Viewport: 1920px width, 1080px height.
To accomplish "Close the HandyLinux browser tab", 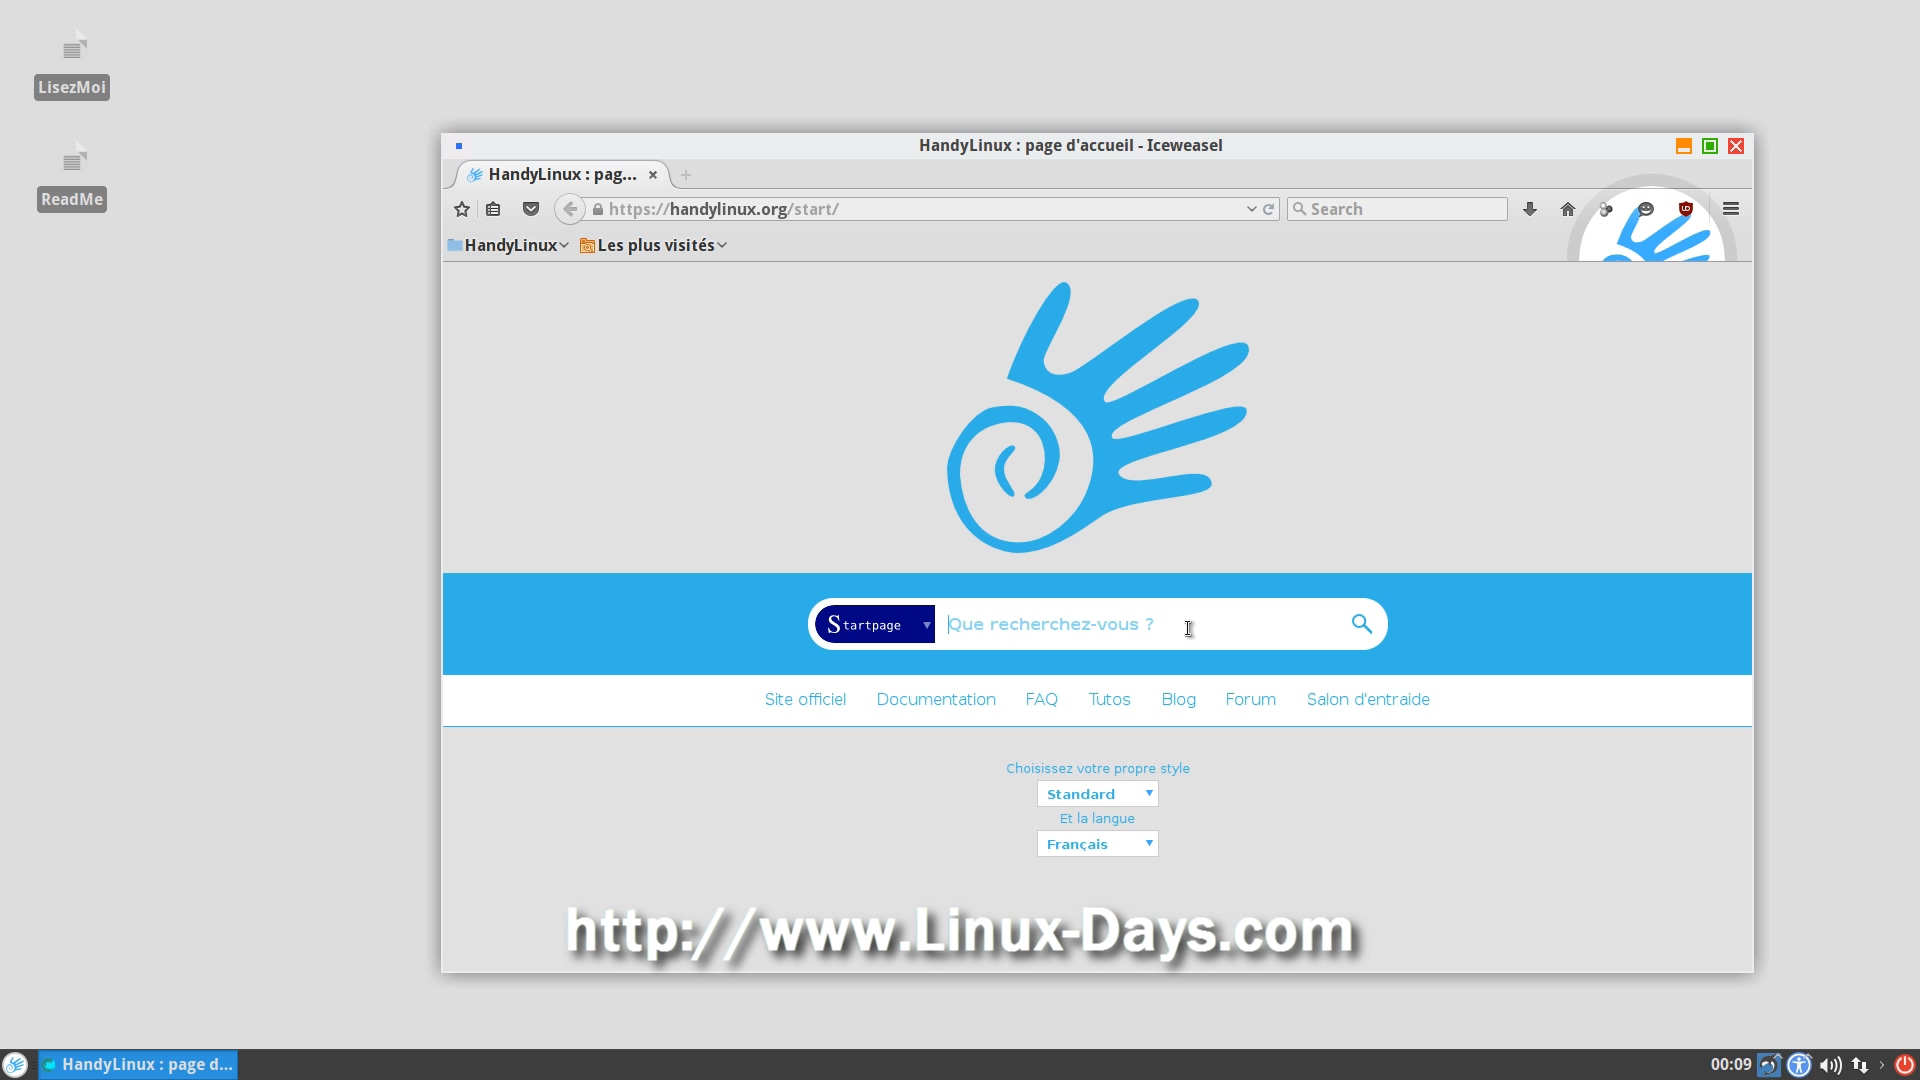I will pyautogui.click(x=653, y=175).
